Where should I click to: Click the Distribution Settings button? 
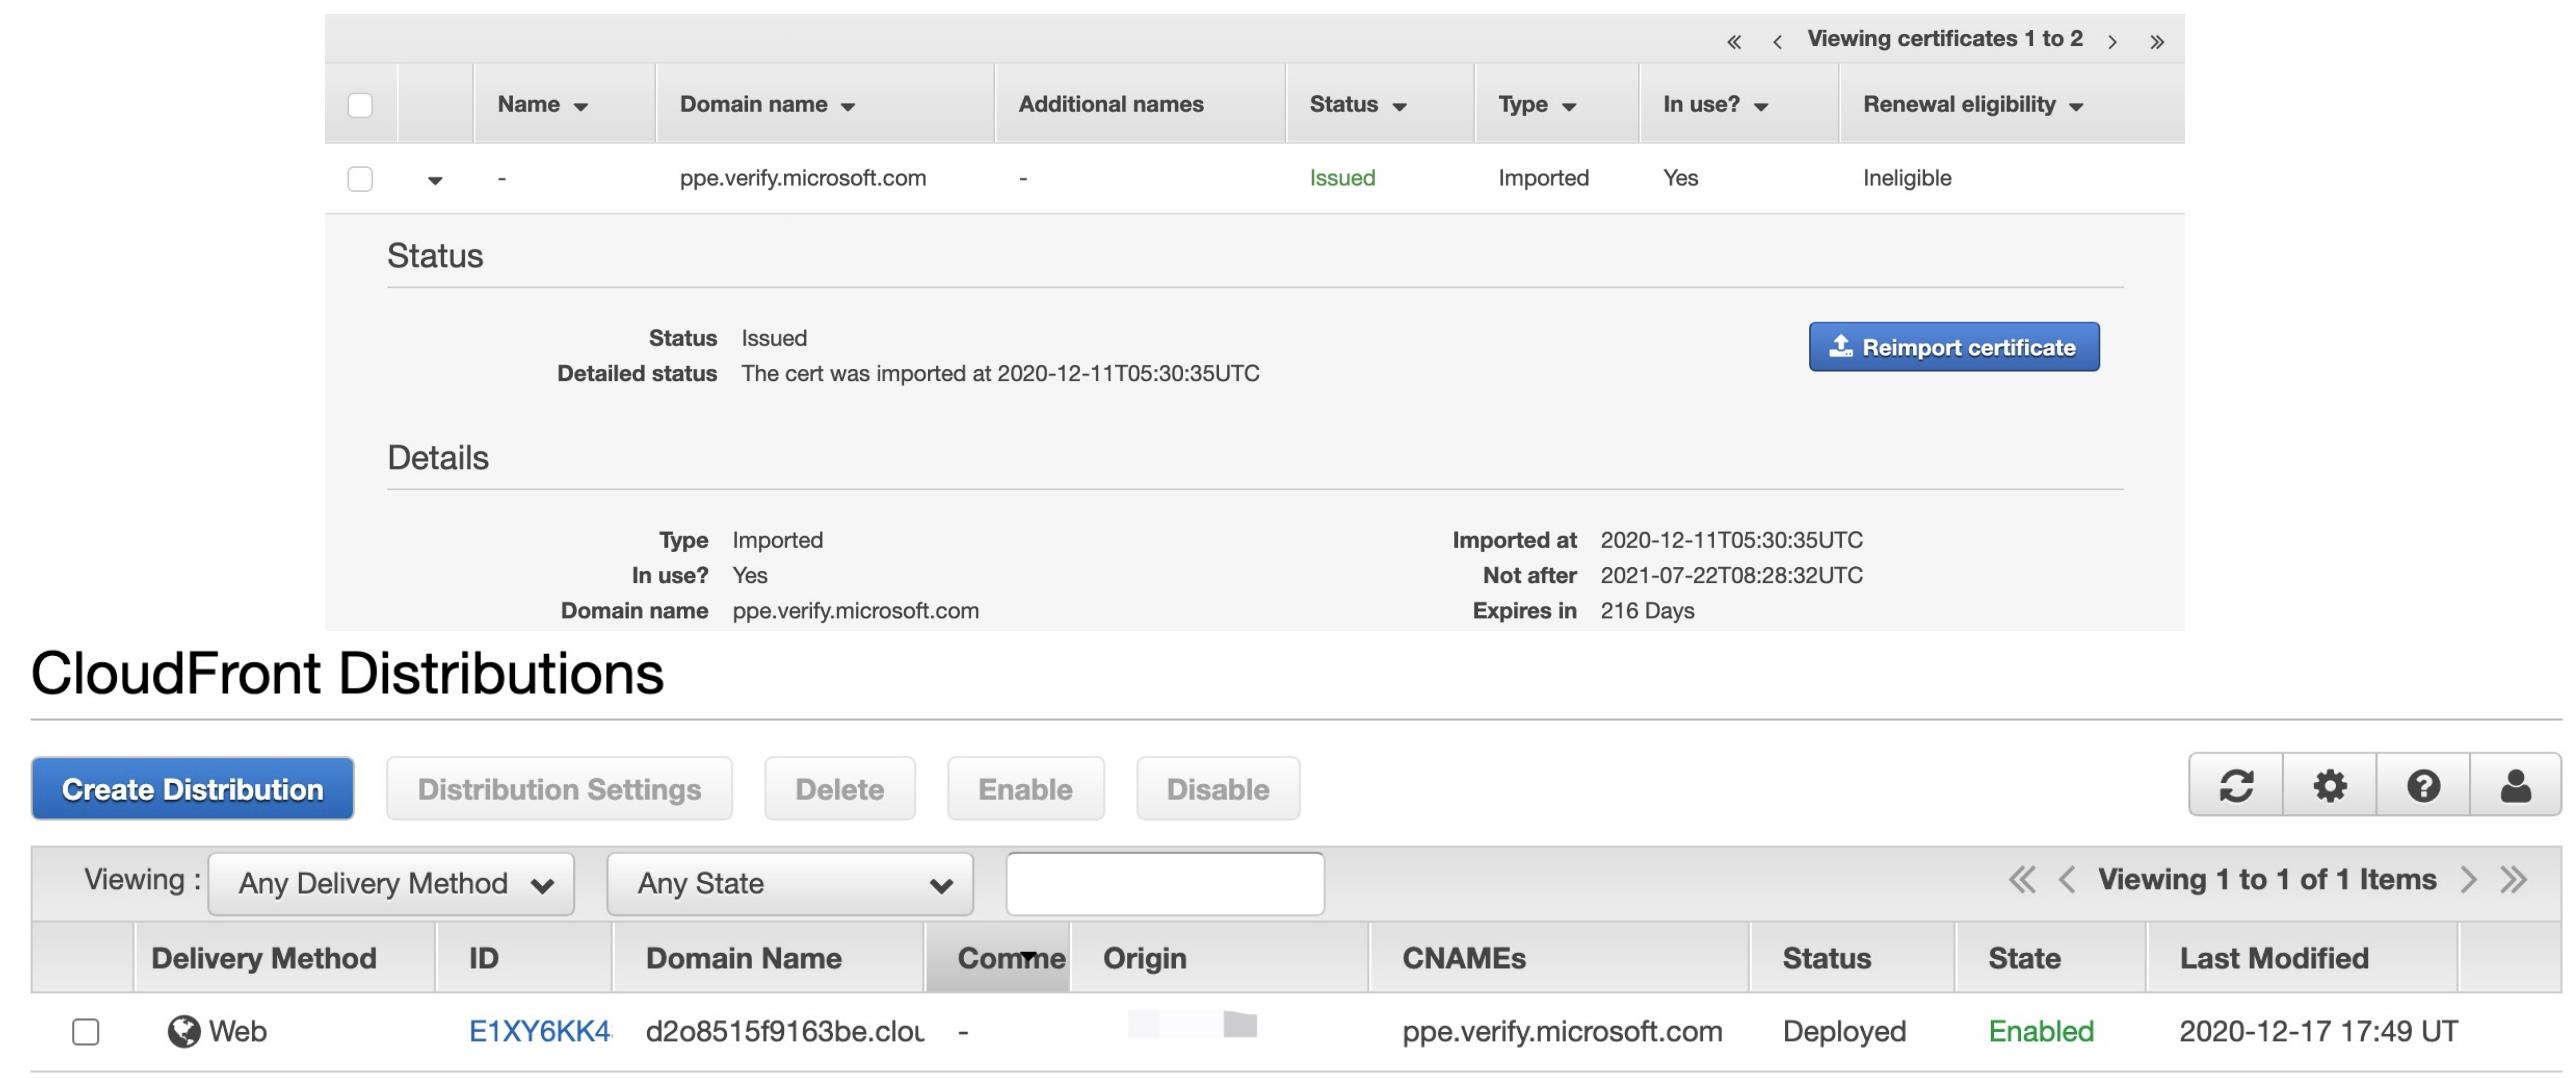pyautogui.click(x=559, y=789)
